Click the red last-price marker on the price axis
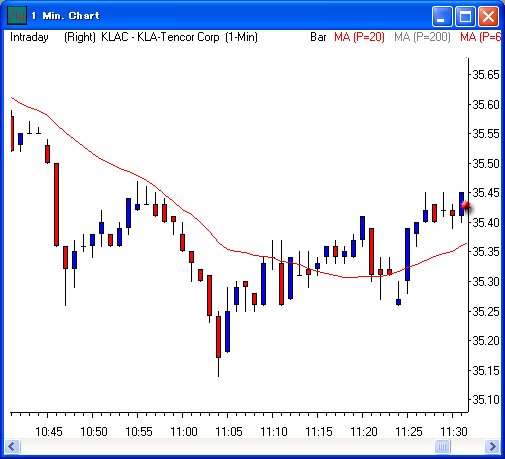This screenshot has width=505, height=459. click(x=466, y=206)
